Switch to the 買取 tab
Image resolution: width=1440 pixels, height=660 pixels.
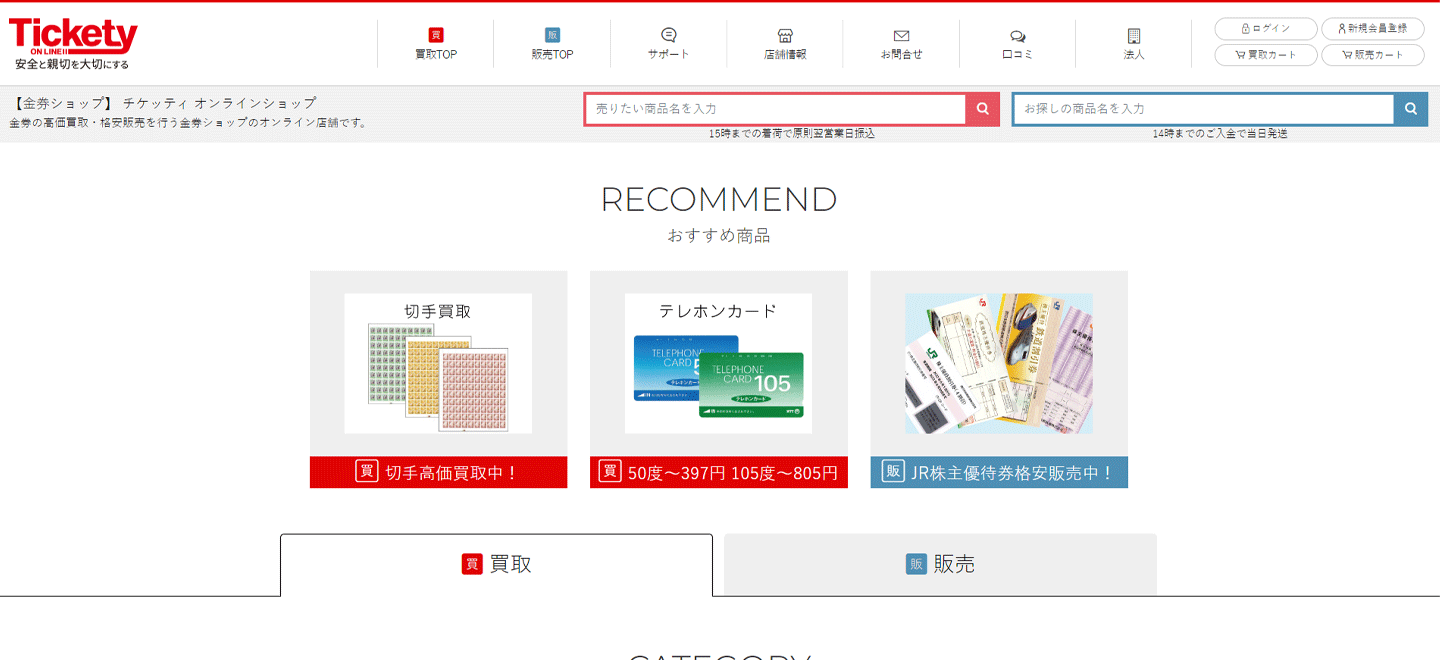click(496, 564)
